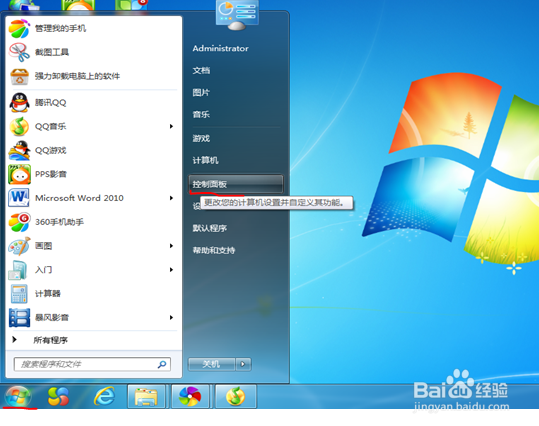Click PPS影音 label text

pyautogui.click(x=51, y=174)
